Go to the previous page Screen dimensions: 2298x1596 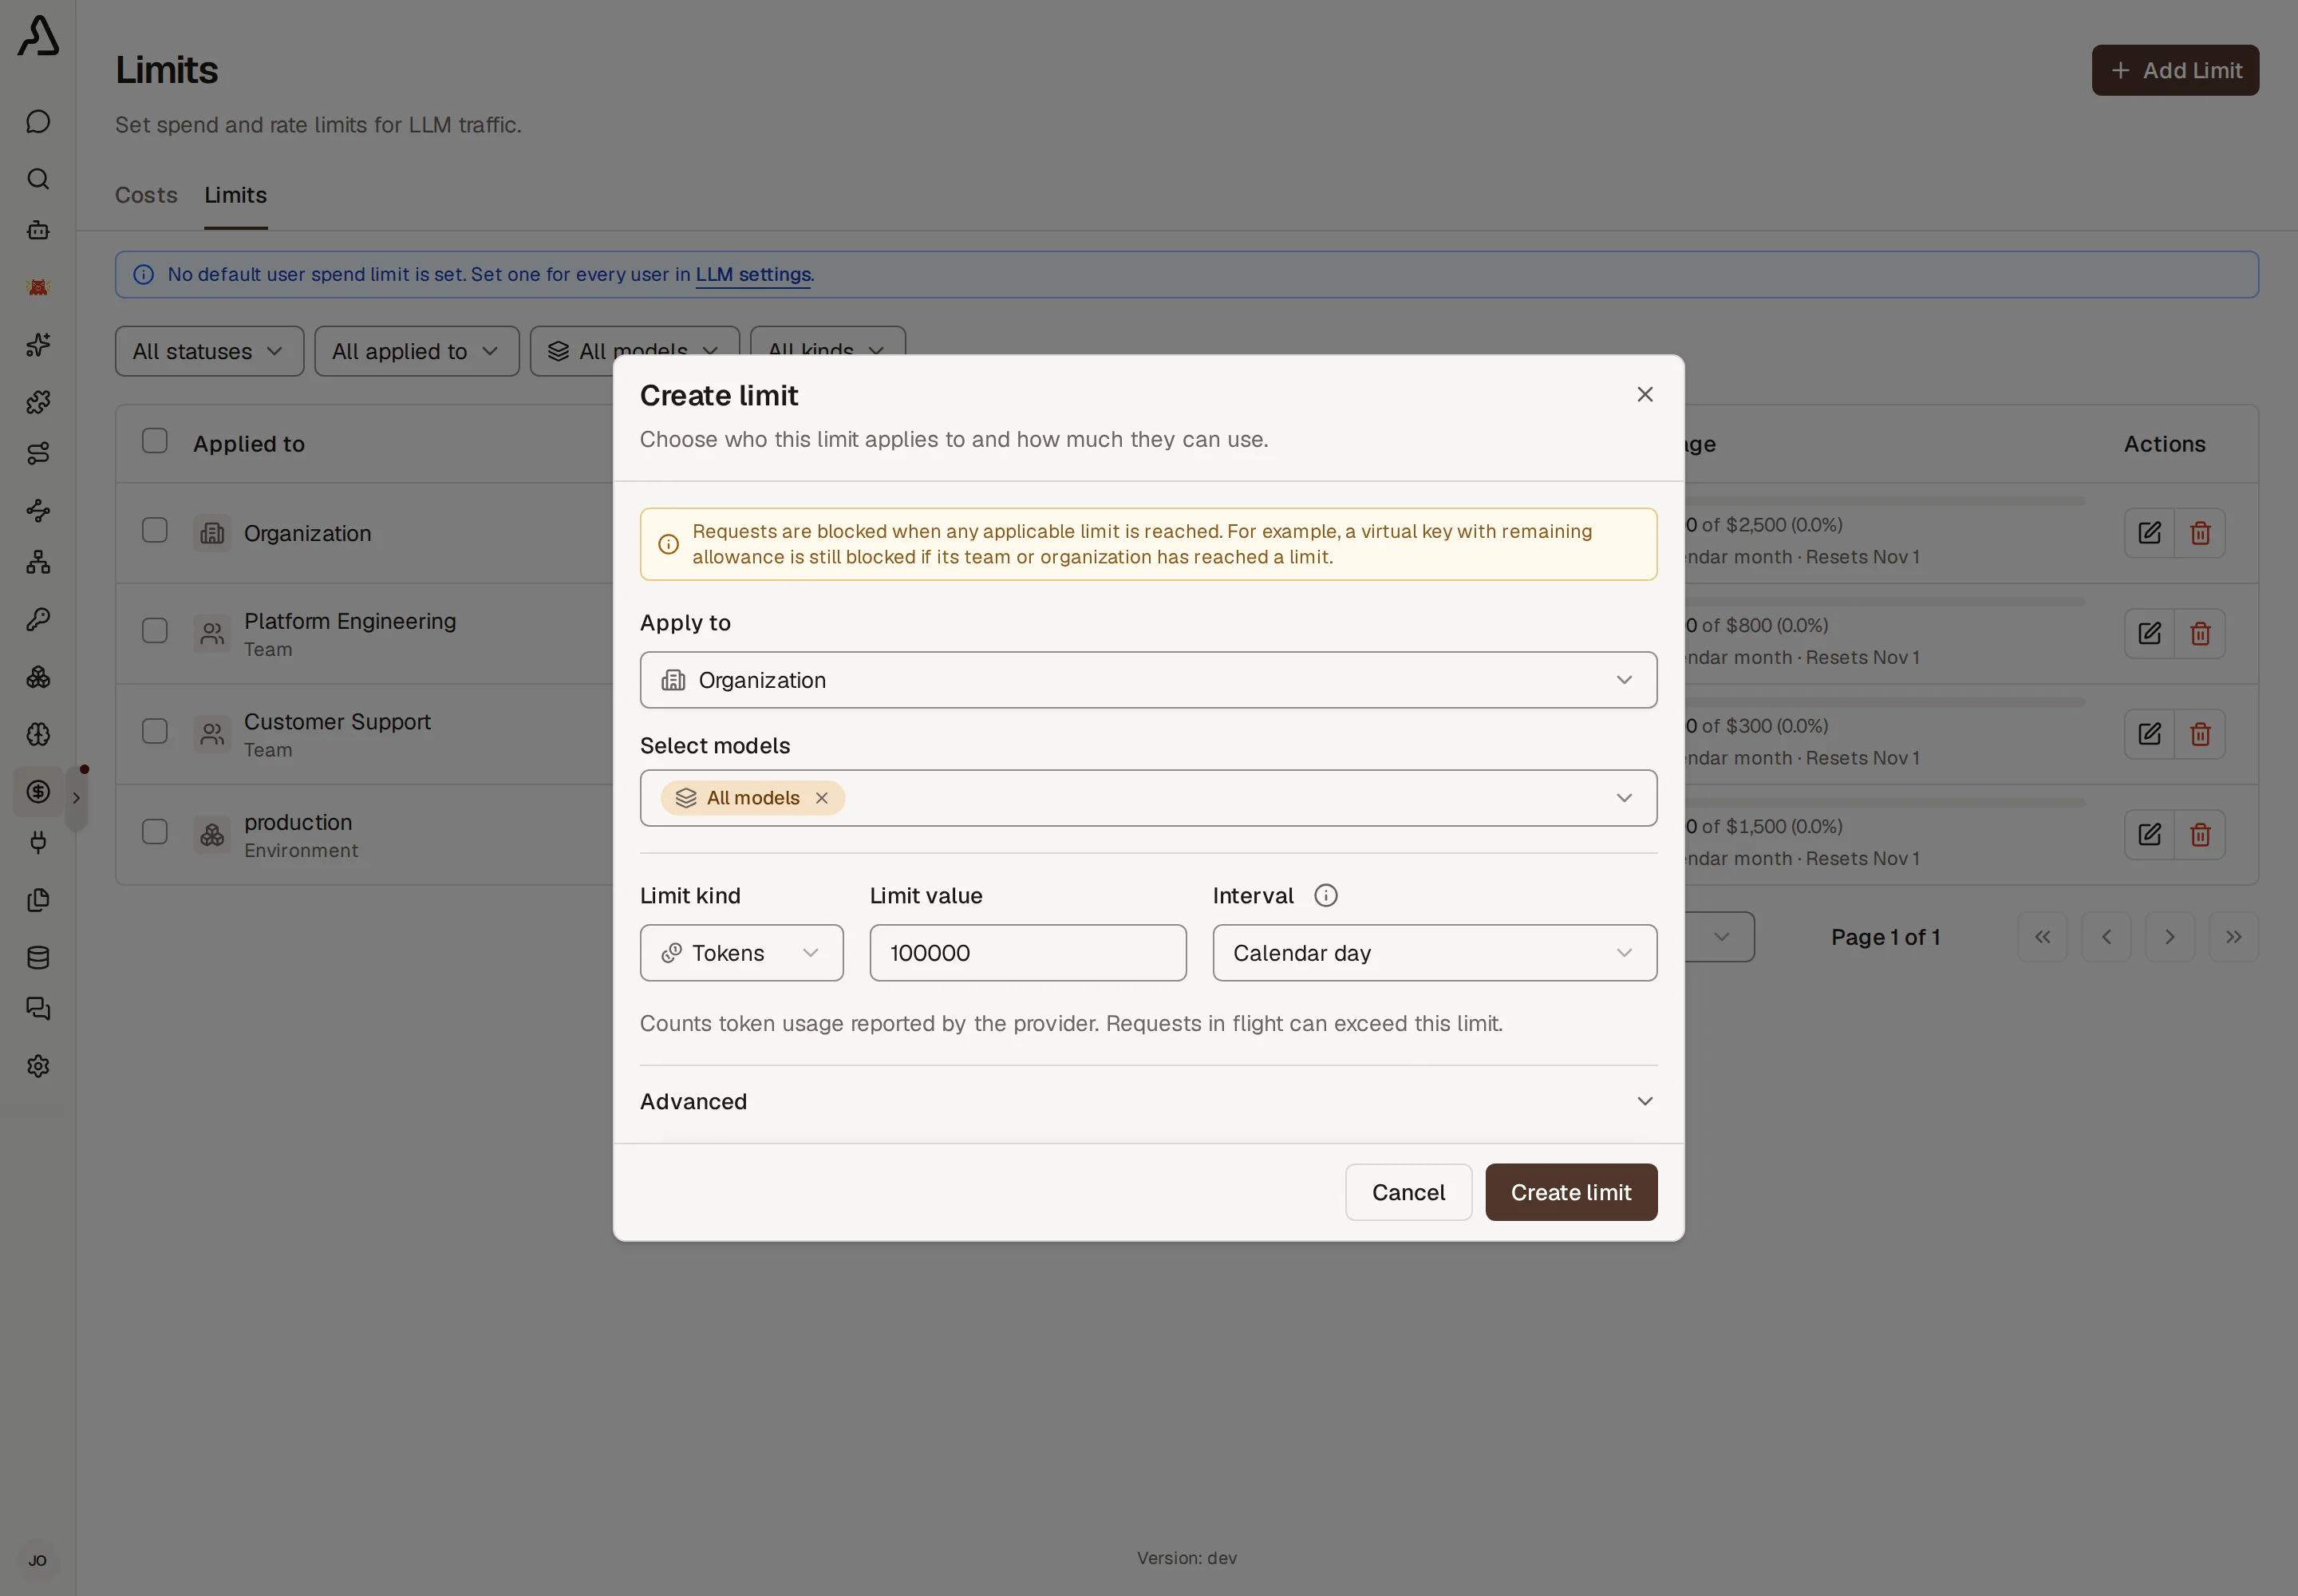(2106, 937)
